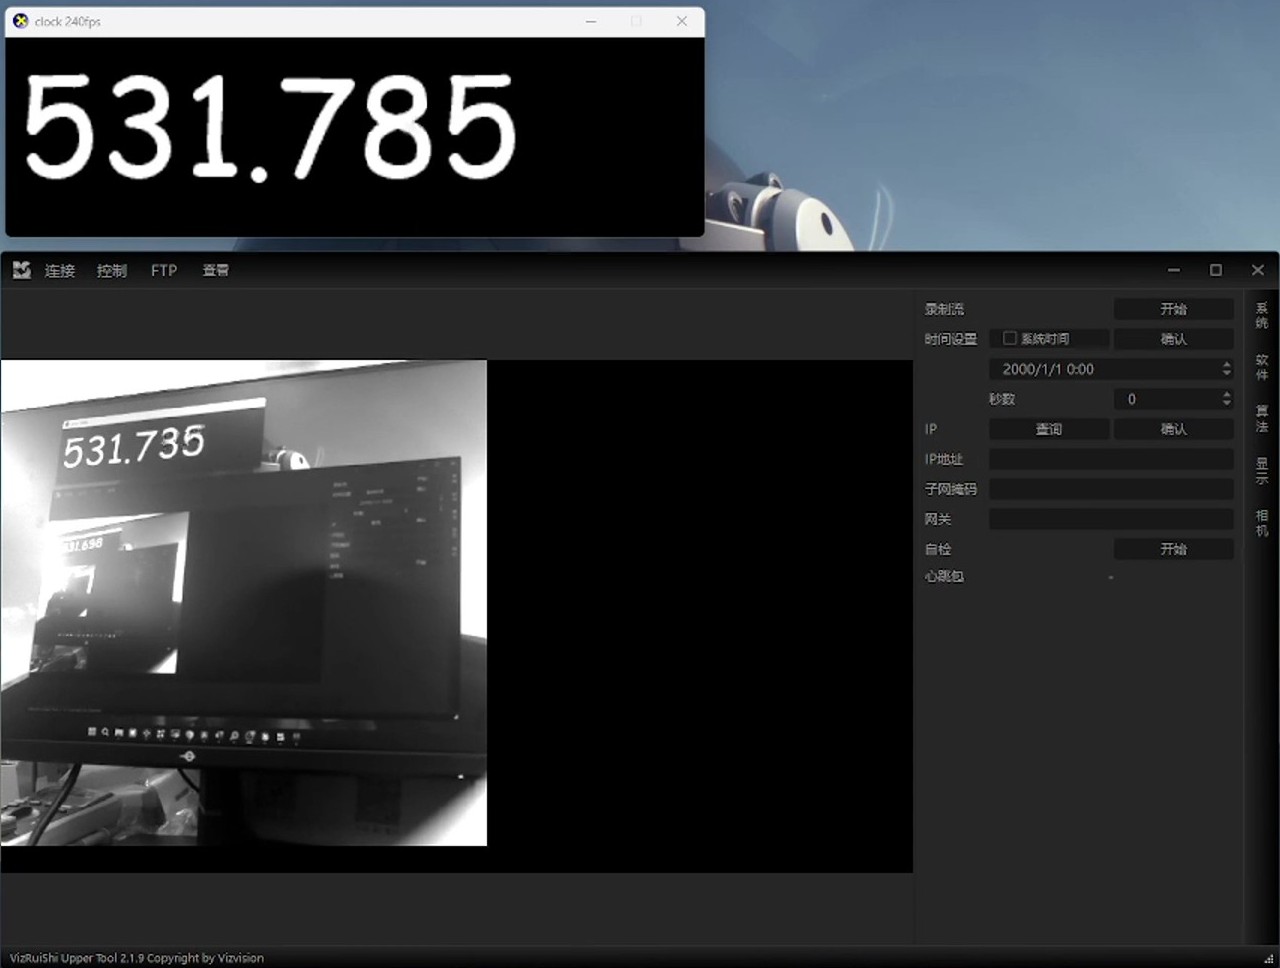Click the clock 240fps window icon
The height and width of the screenshot is (968, 1280).
coord(20,21)
